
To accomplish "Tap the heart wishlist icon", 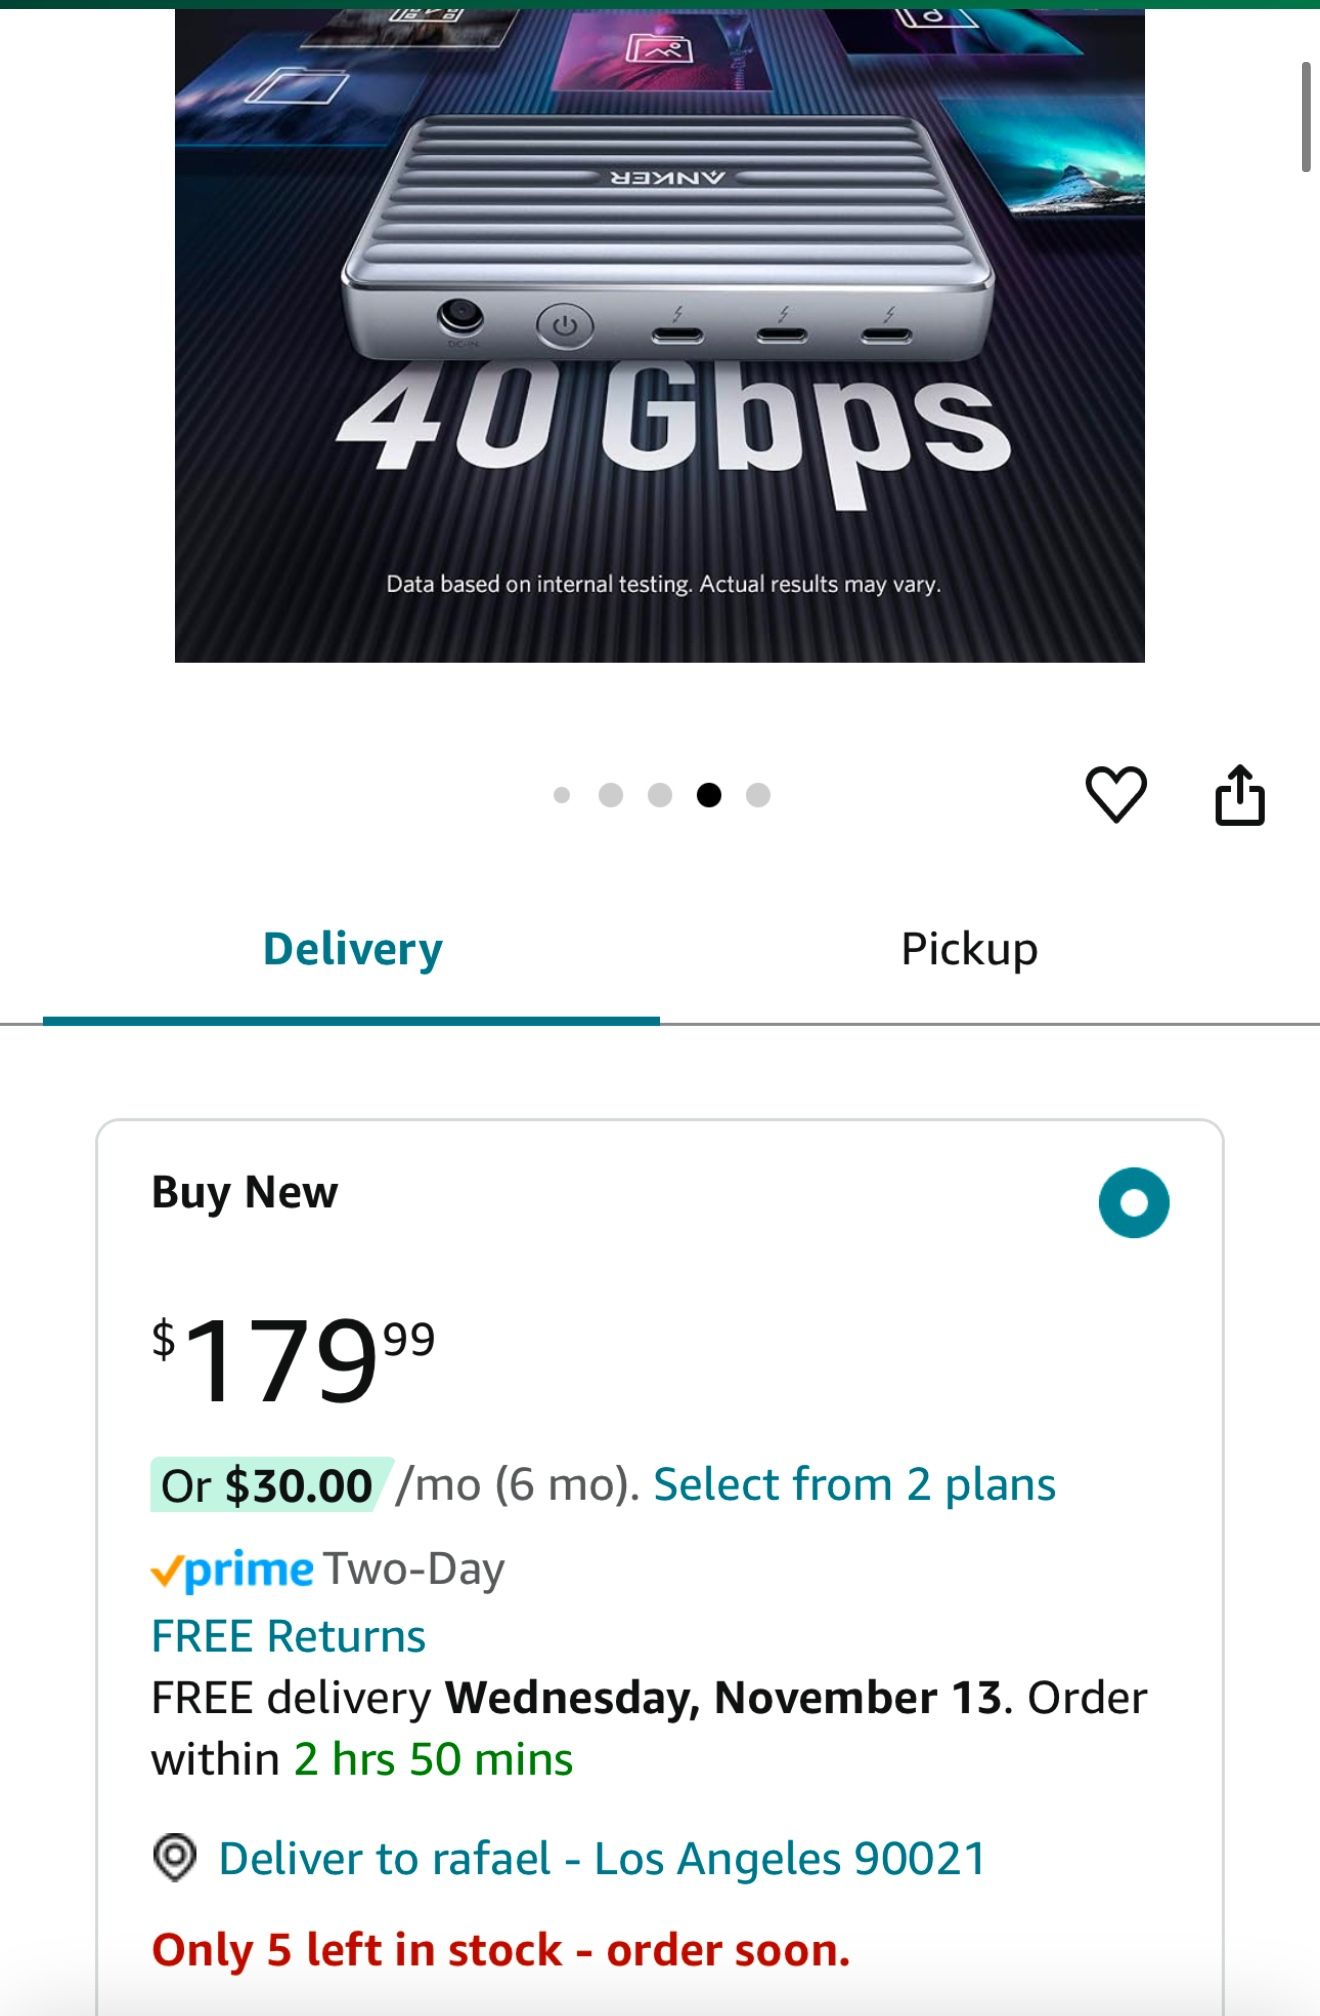I will click(x=1115, y=795).
